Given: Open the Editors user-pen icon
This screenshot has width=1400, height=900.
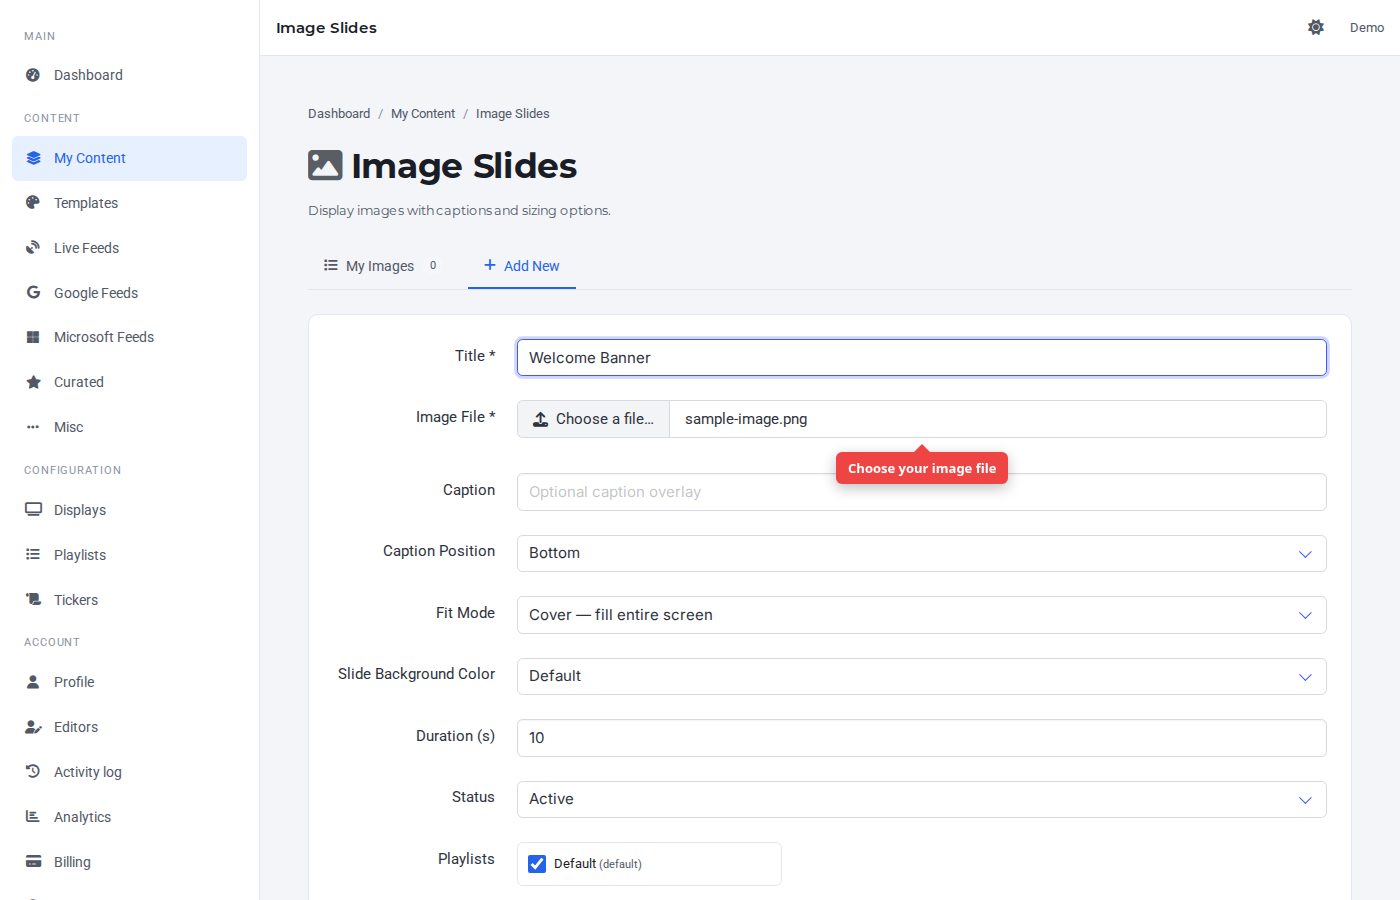Looking at the screenshot, I should 33,727.
